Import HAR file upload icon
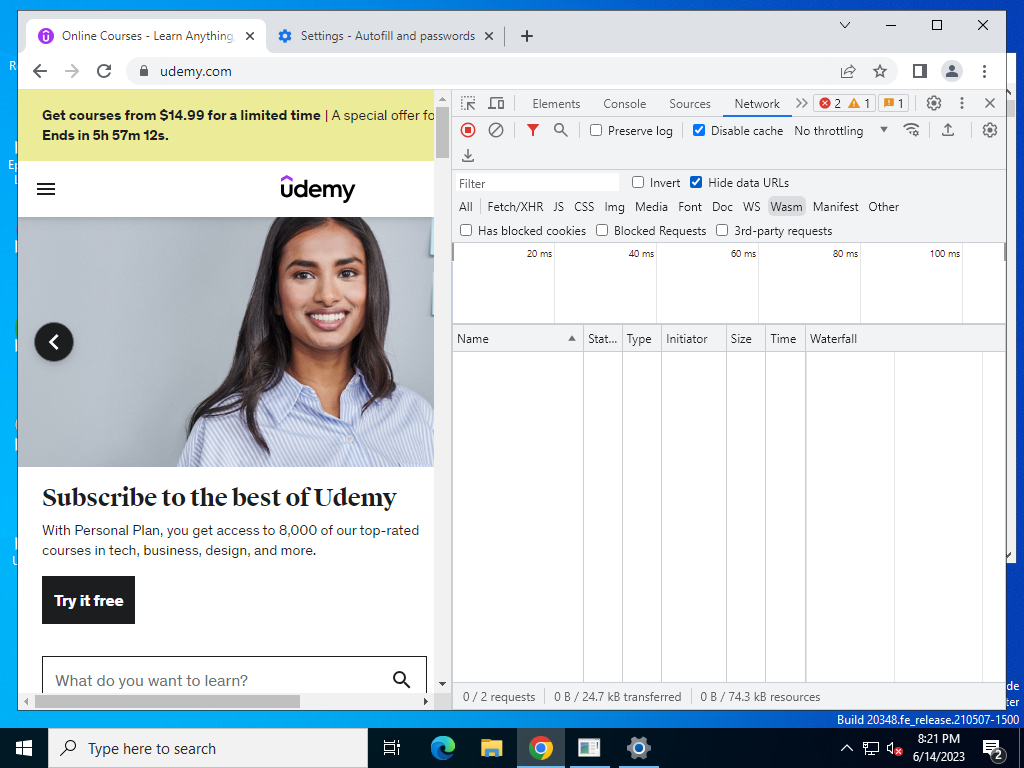 pos(948,130)
